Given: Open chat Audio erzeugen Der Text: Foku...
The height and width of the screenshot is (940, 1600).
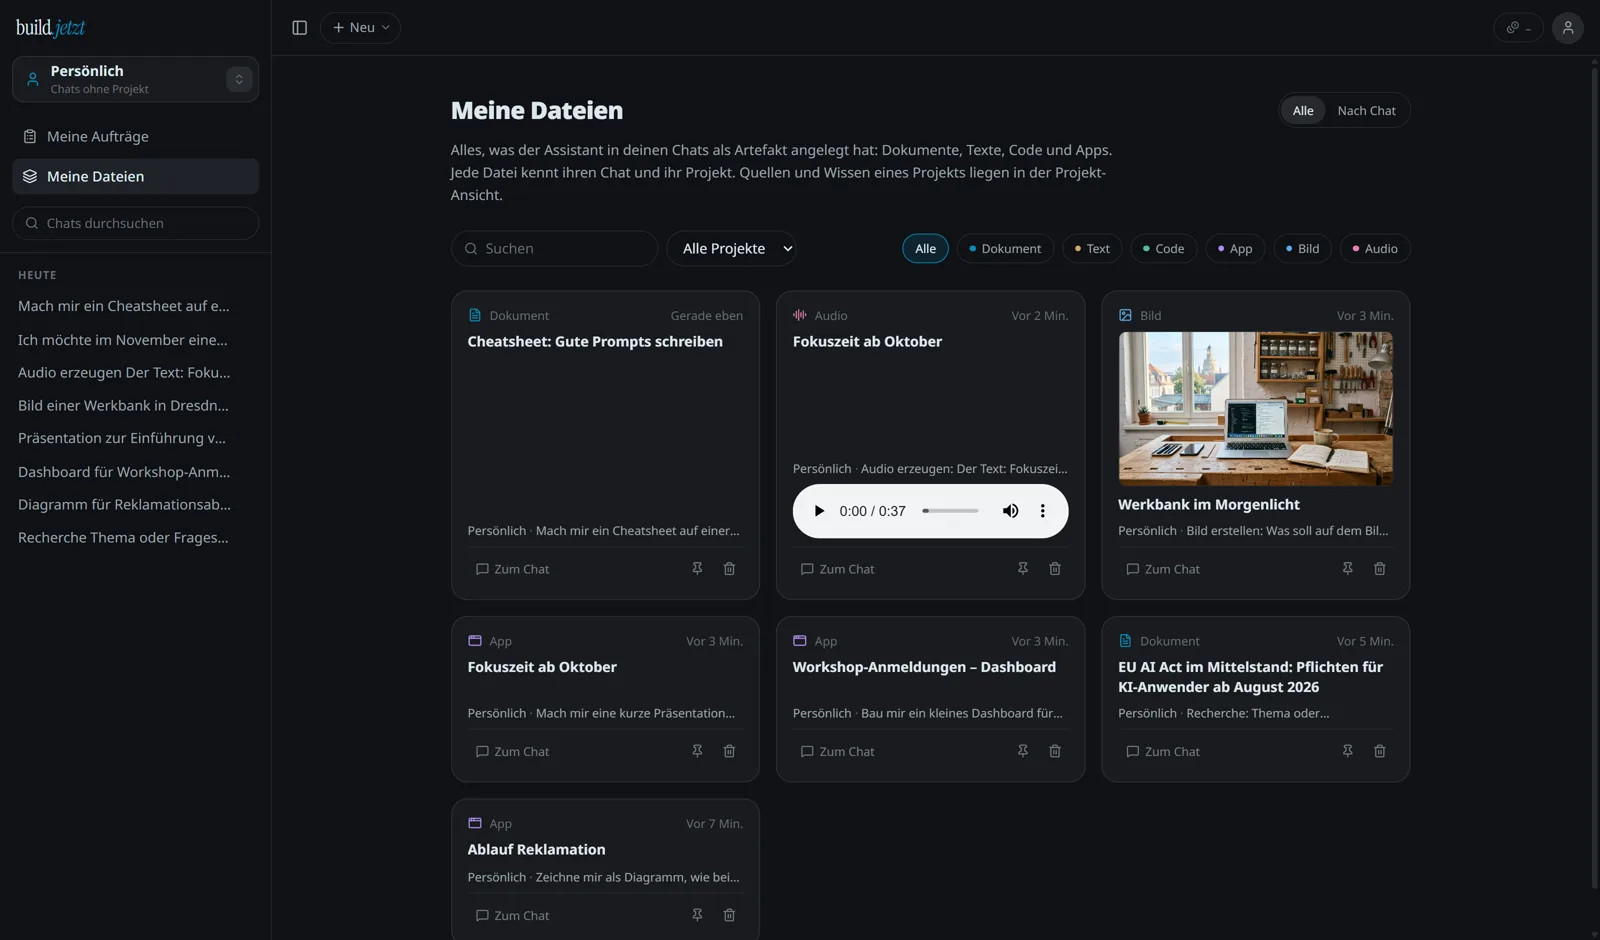Looking at the screenshot, I should click(124, 373).
